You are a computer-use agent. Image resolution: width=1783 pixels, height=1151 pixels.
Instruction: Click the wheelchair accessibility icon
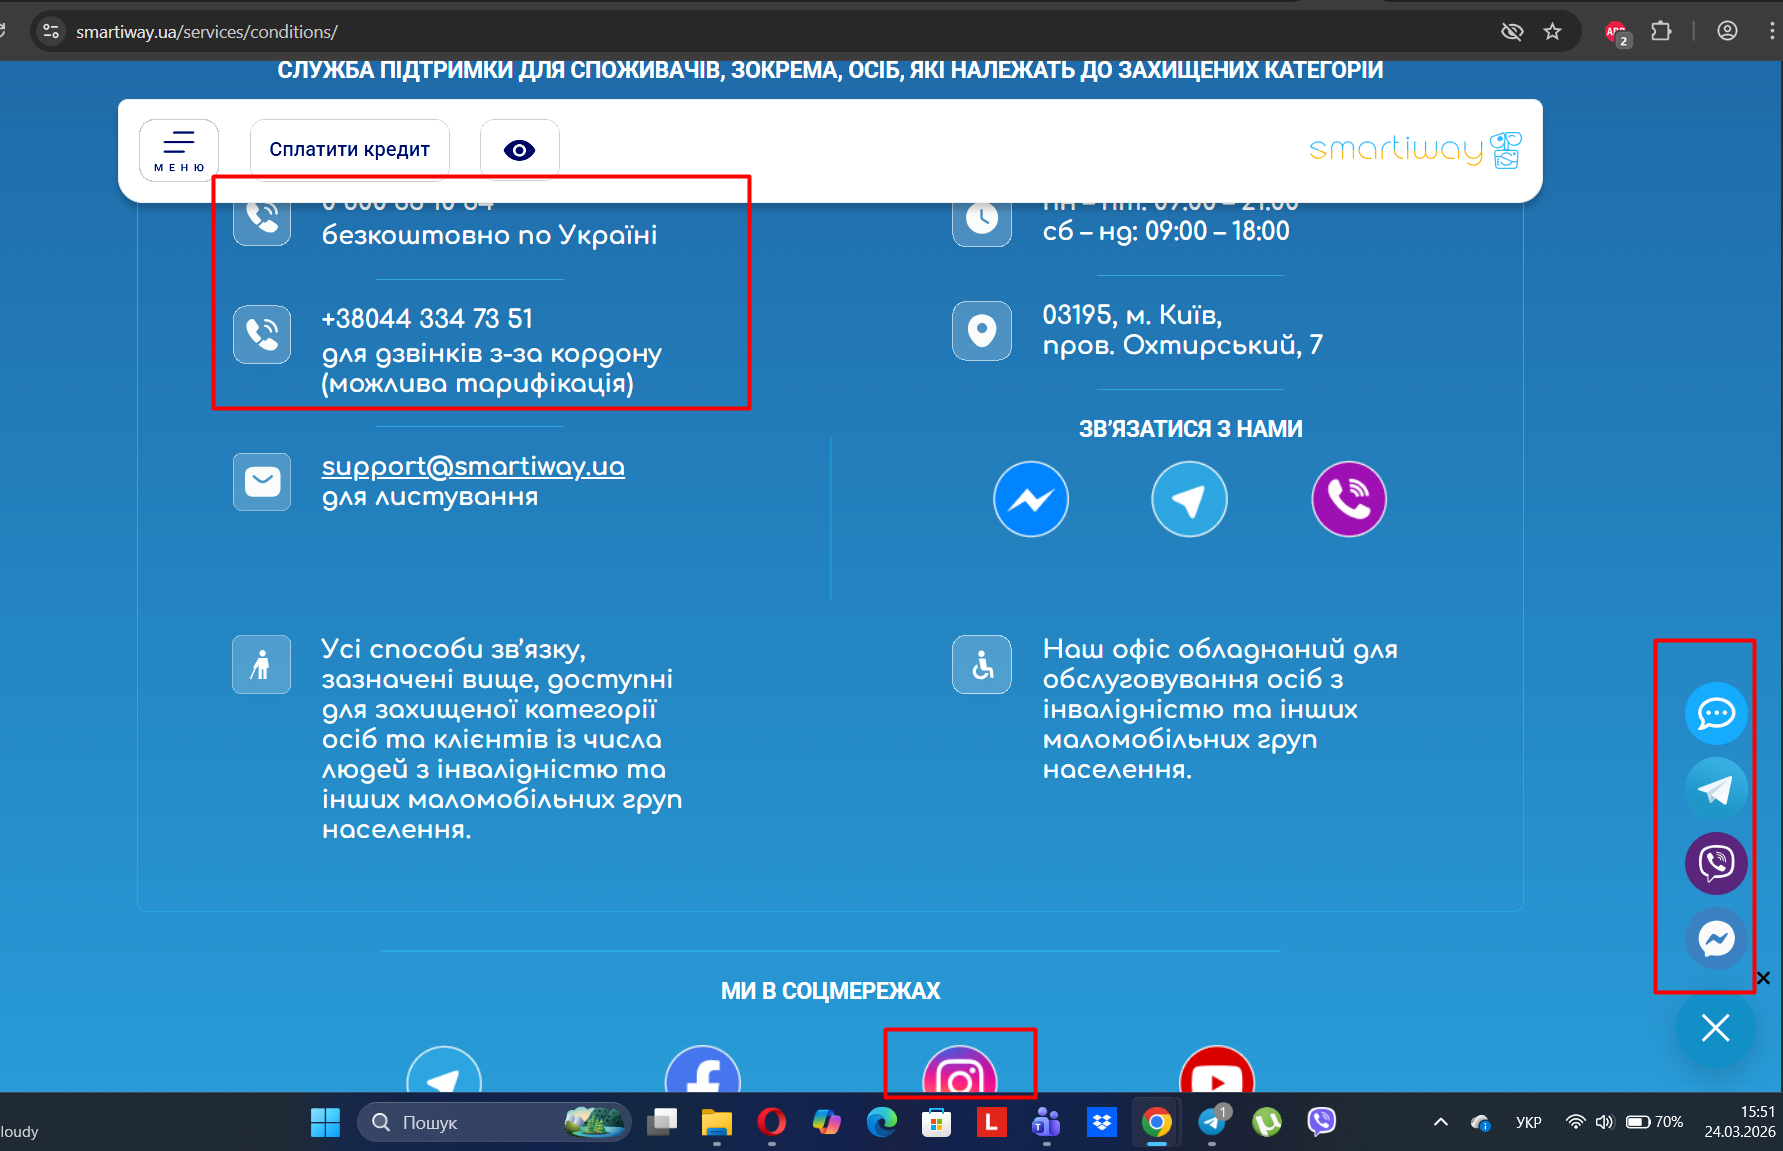[982, 664]
